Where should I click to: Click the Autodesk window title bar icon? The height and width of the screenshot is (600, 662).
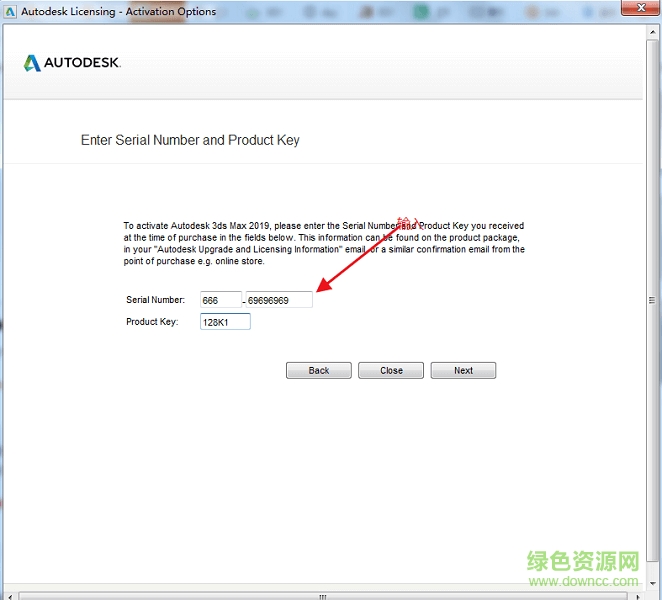click(10, 12)
